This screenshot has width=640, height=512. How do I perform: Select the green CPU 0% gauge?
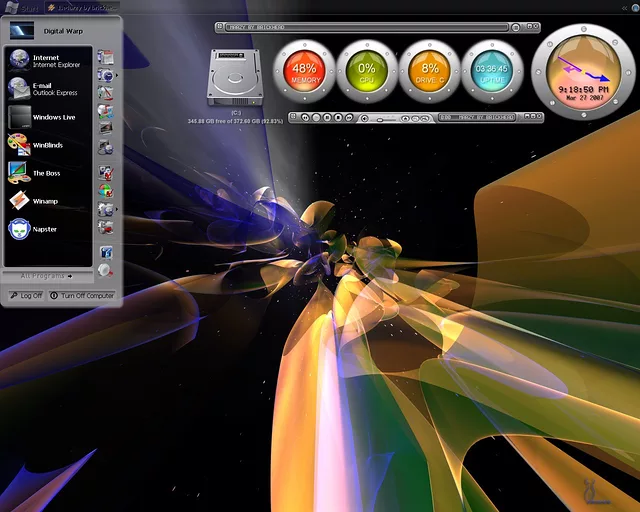[367, 72]
